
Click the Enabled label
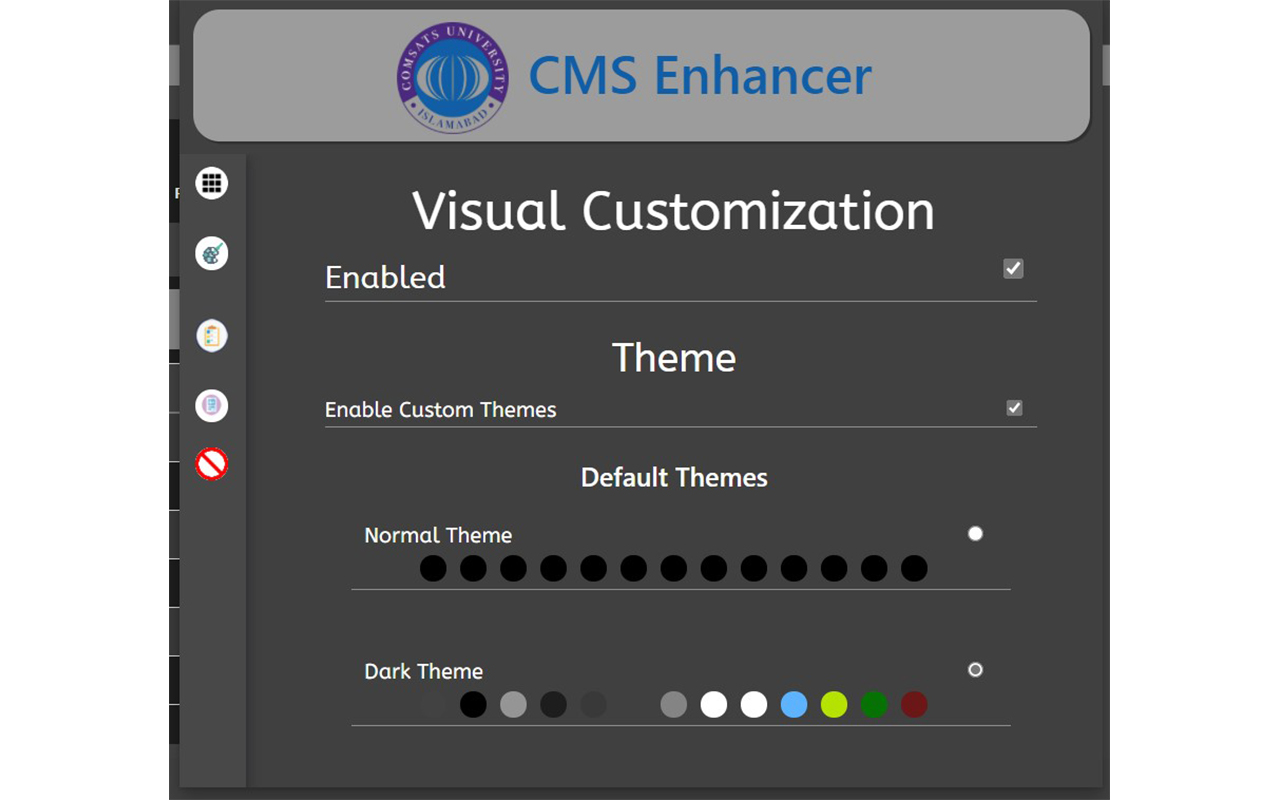[x=385, y=277]
